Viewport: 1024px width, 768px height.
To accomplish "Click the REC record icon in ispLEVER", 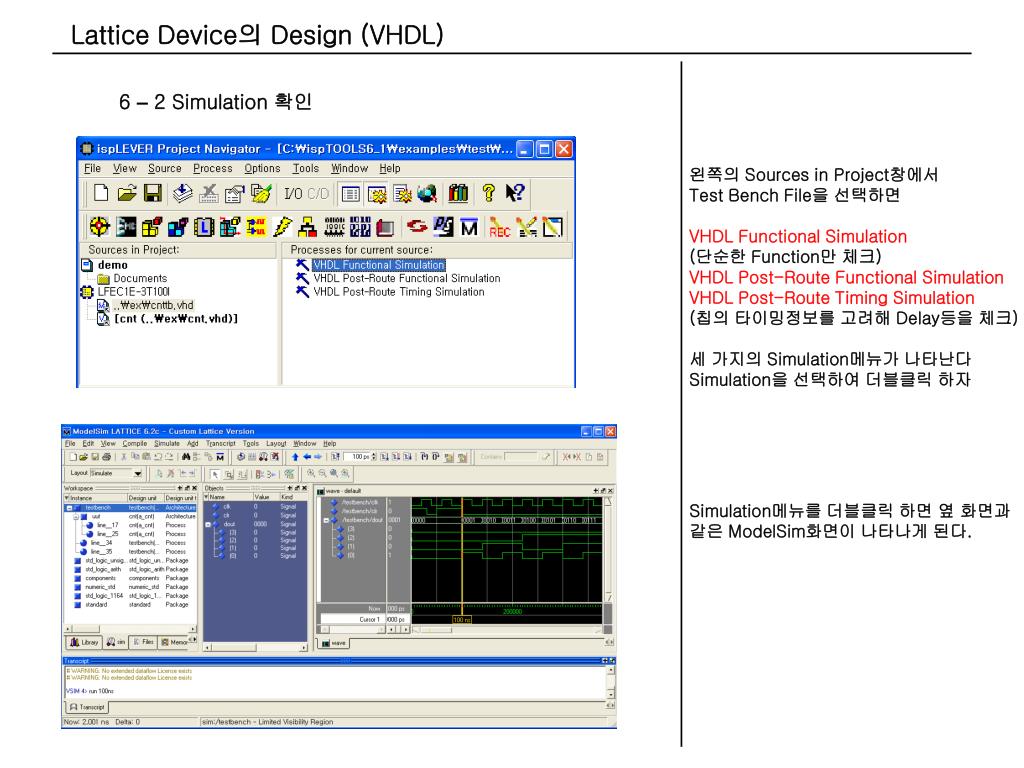I will [500, 227].
